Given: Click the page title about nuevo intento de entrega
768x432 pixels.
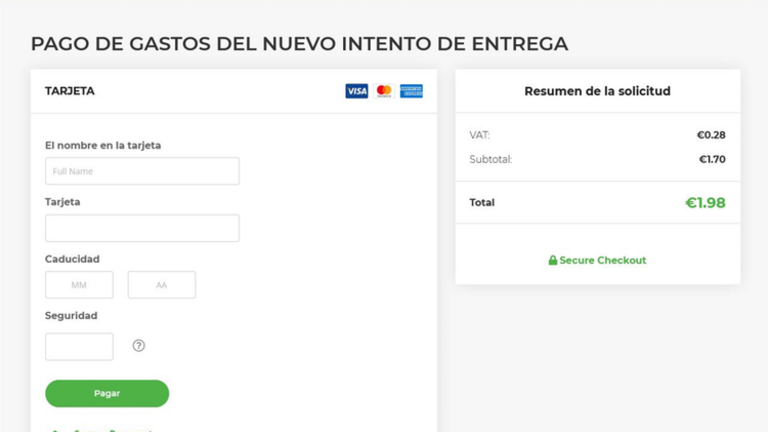Looking at the screenshot, I should pos(299,44).
